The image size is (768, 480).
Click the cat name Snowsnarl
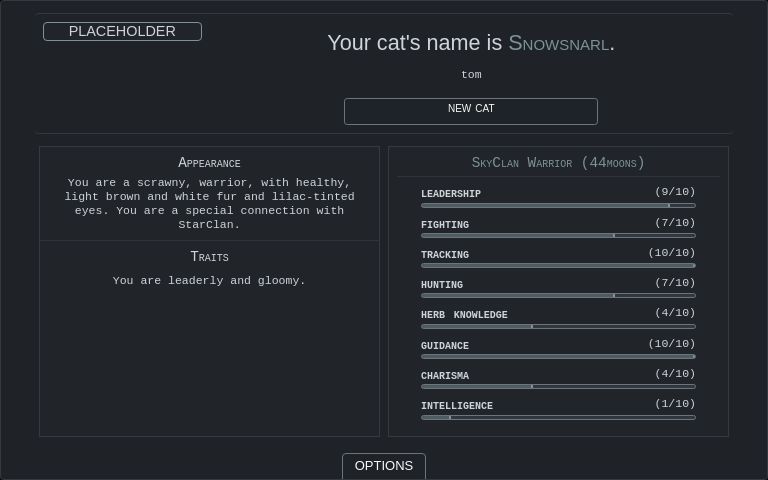pyautogui.click(x=558, y=43)
